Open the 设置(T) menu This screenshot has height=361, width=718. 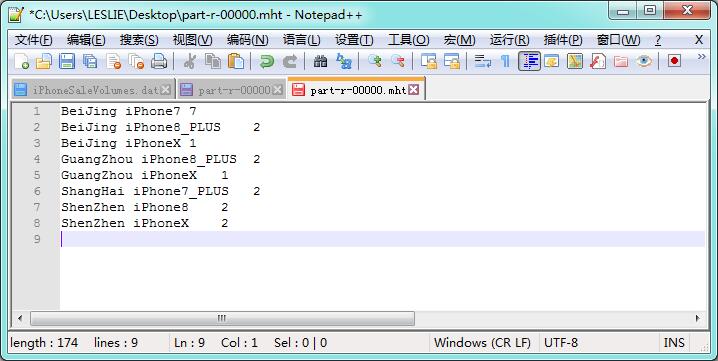[x=354, y=40]
